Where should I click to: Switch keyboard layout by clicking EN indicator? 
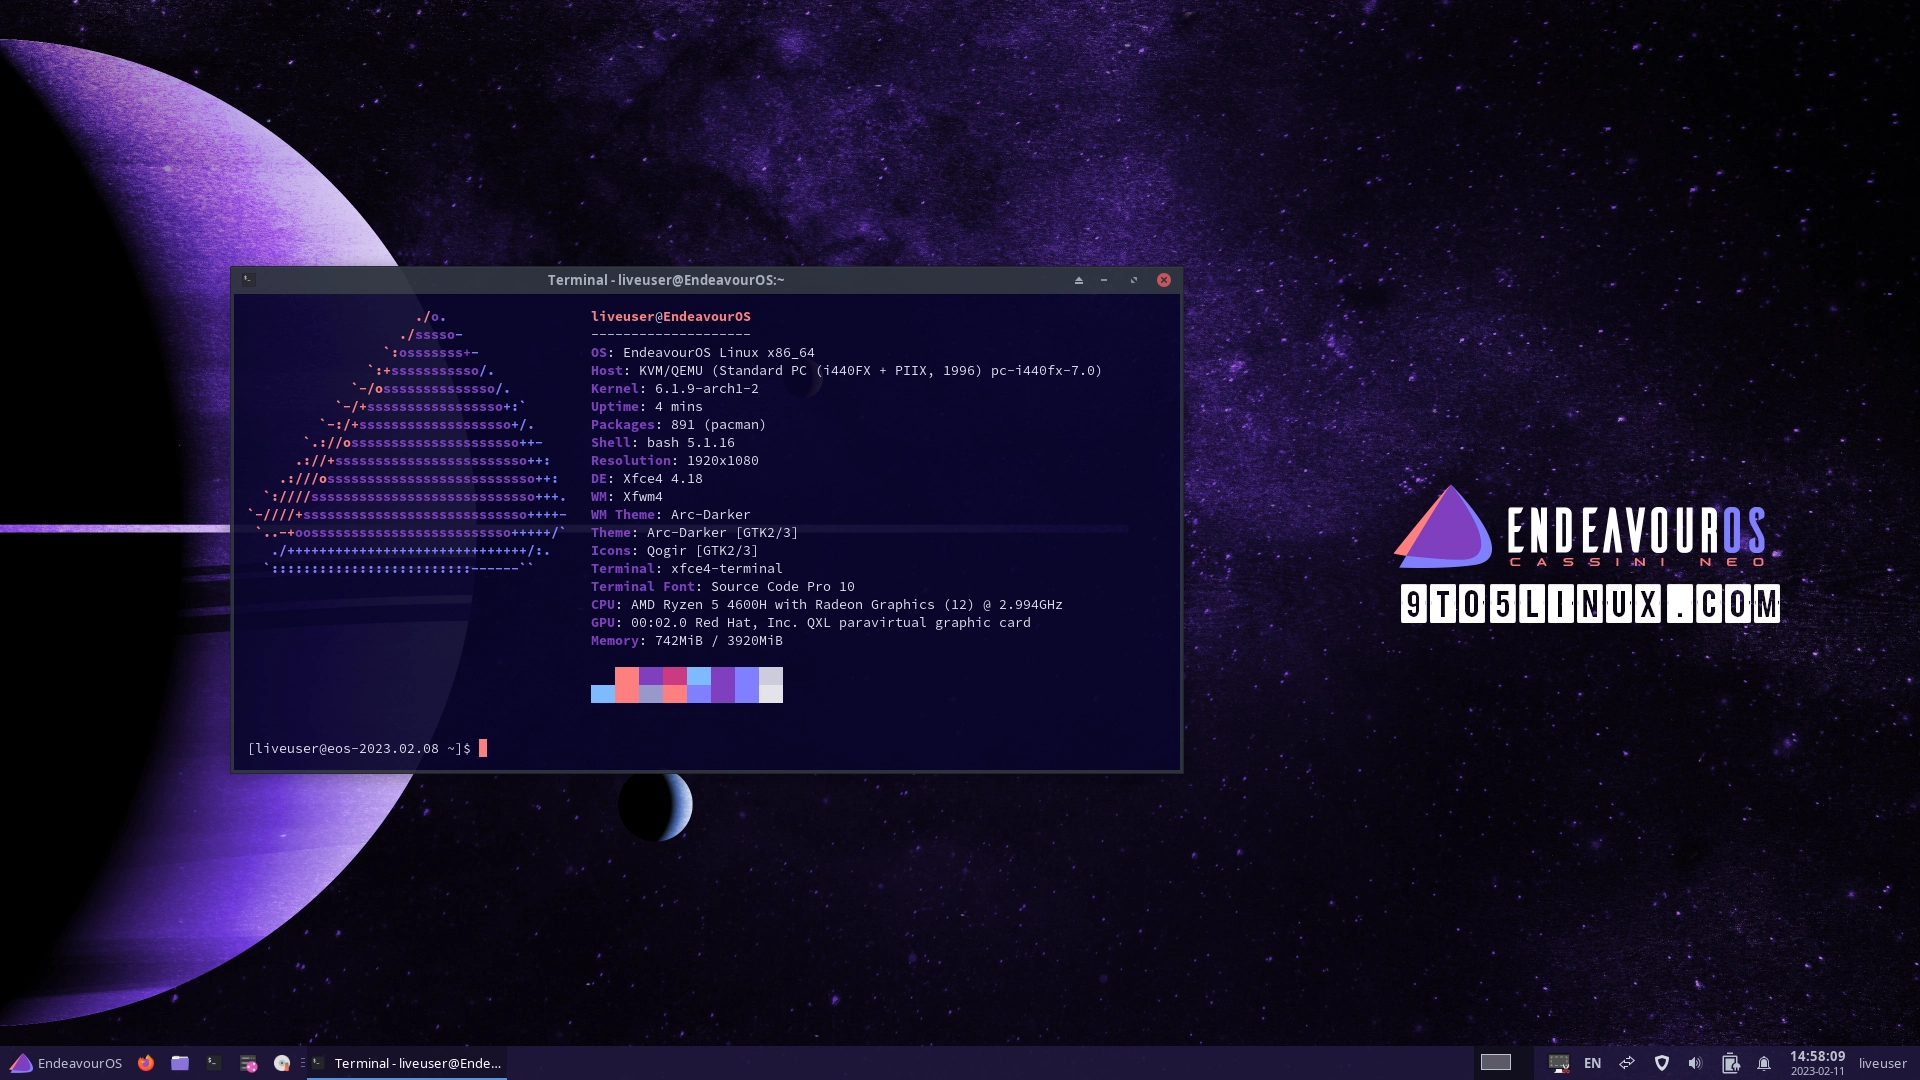click(x=1593, y=1063)
